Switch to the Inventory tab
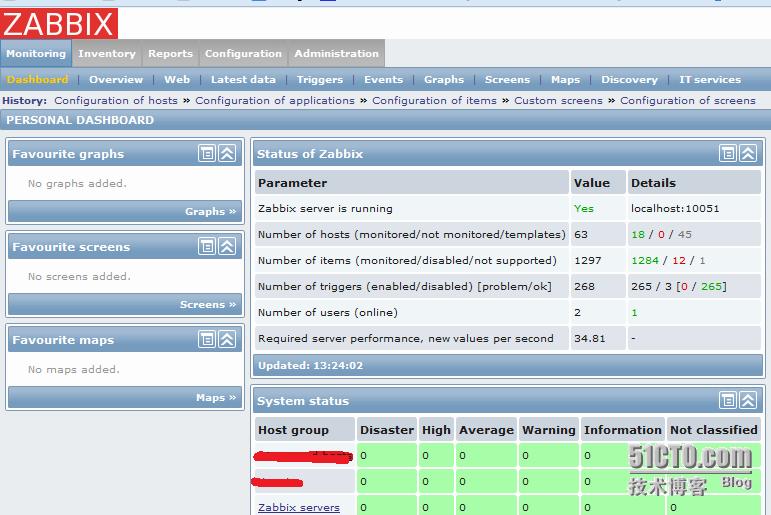The height and width of the screenshot is (515, 771). (107, 53)
